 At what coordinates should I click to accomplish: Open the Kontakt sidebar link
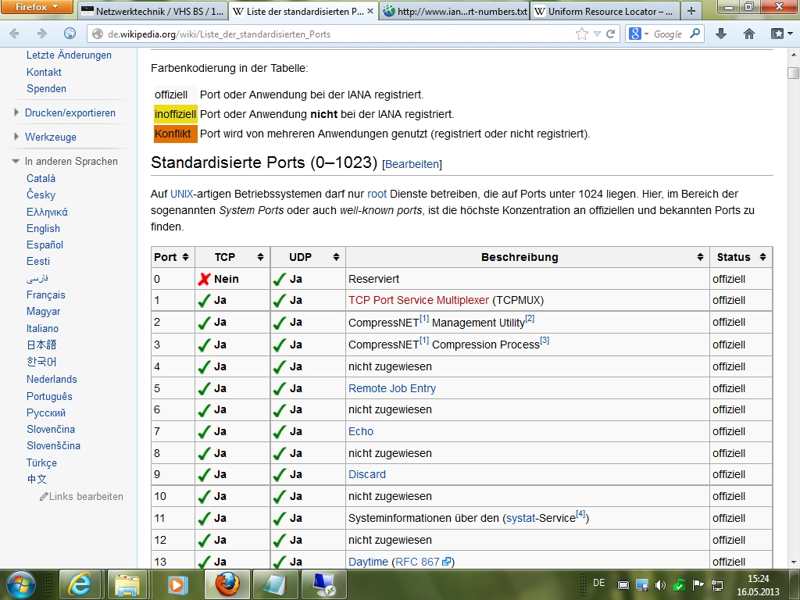pos(44,72)
